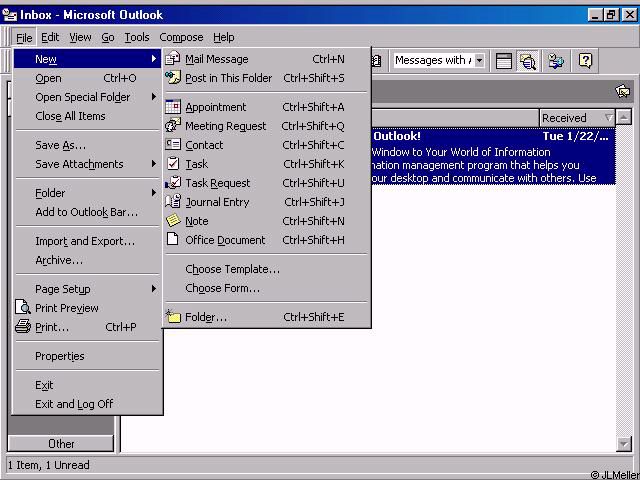Viewport: 640px width, 480px height.
Task: Choose Import and Export
Action: coord(87,241)
